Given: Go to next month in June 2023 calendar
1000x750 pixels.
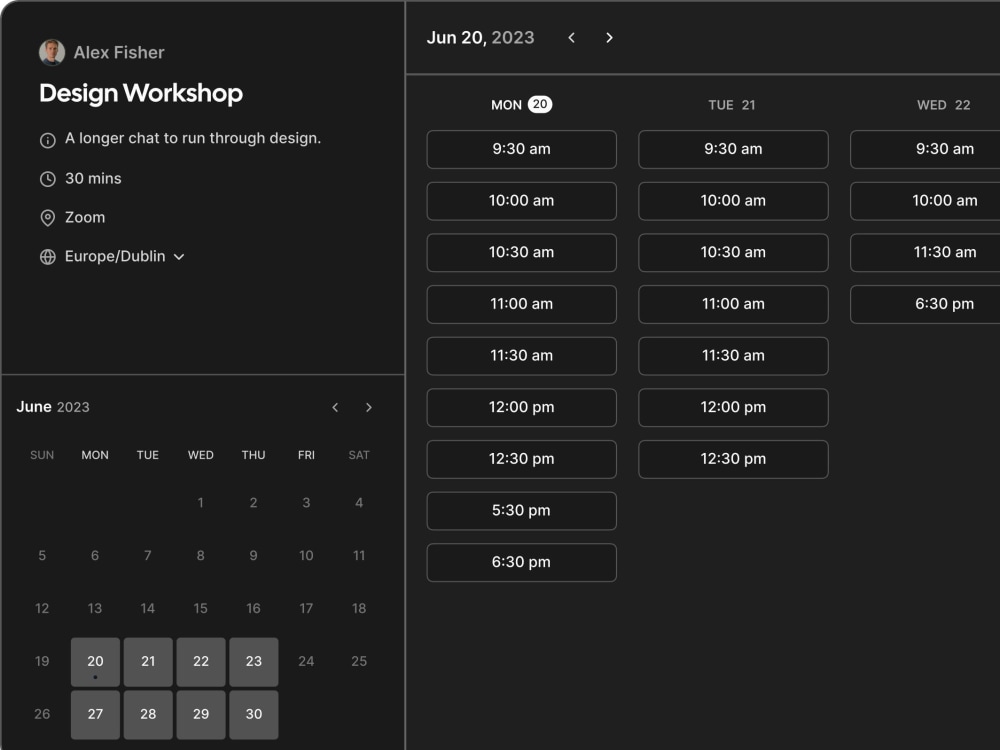Looking at the screenshot, I should point(369,408).
